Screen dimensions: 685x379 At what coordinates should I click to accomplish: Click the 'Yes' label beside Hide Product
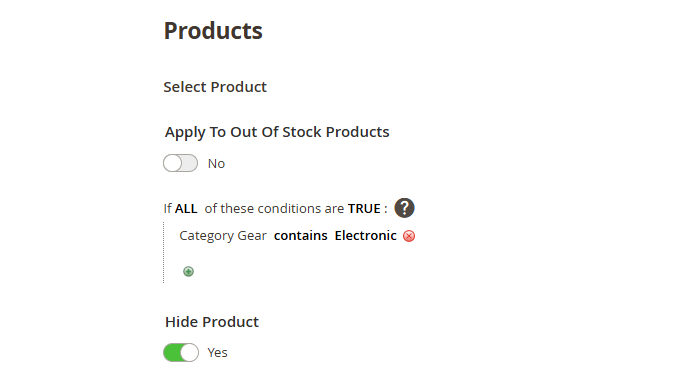[217, 352]
